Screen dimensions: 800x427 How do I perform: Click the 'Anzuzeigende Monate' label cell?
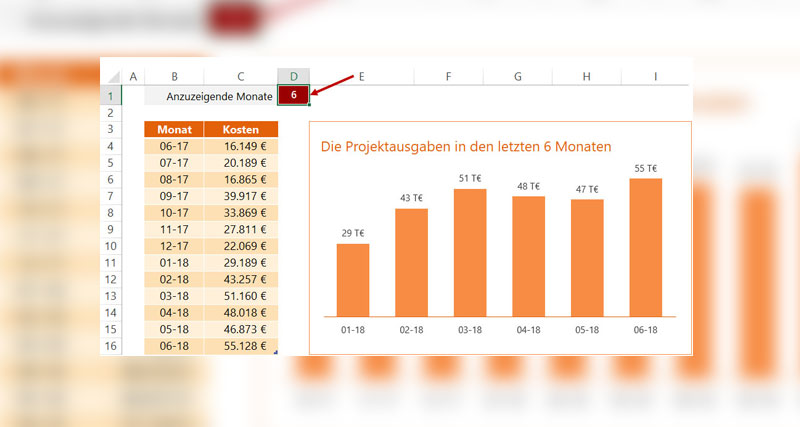210,95
